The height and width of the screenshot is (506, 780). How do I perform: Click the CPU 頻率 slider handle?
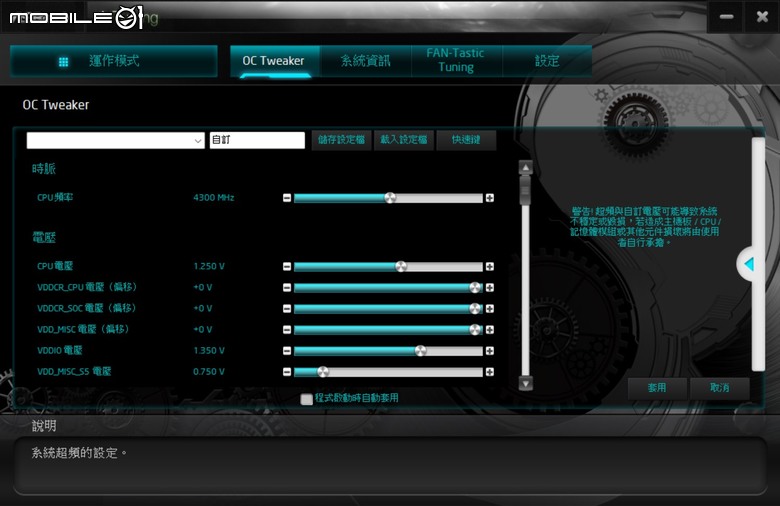(x=390, y=198)
